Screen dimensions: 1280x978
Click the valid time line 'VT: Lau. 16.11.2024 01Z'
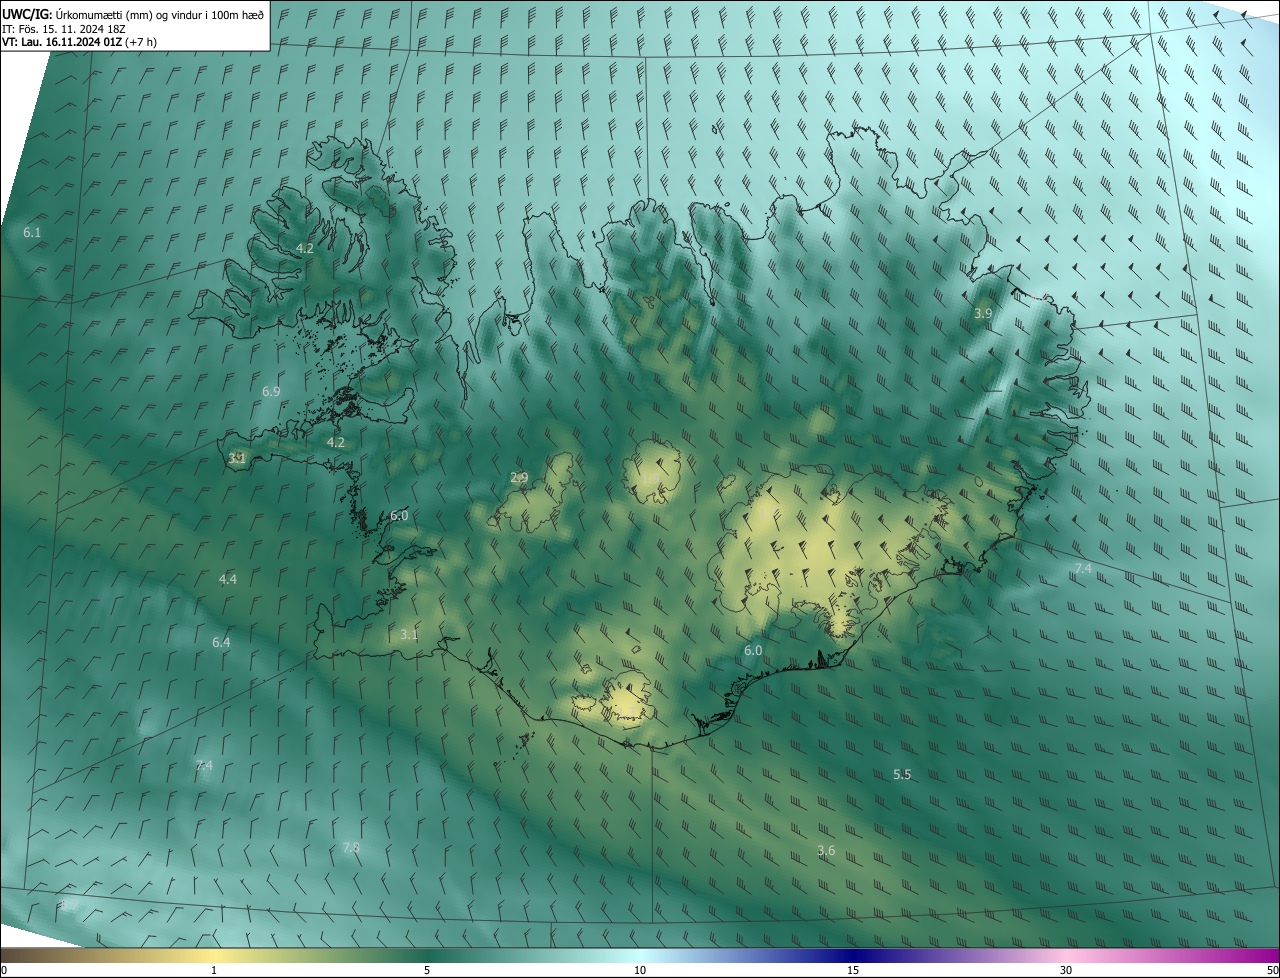62,42
